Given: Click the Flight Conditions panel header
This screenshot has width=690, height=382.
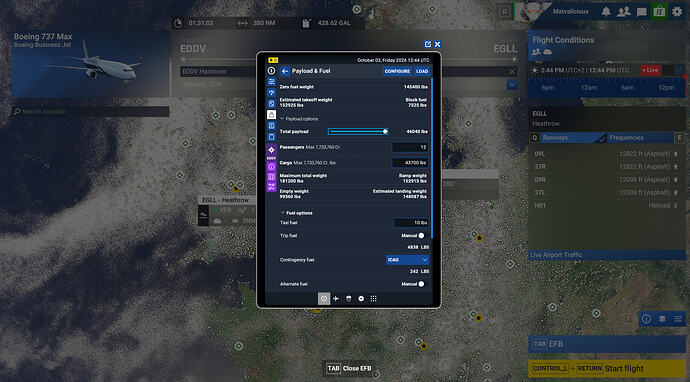Looking at the screenshot, I should click(x=607, y=45).
